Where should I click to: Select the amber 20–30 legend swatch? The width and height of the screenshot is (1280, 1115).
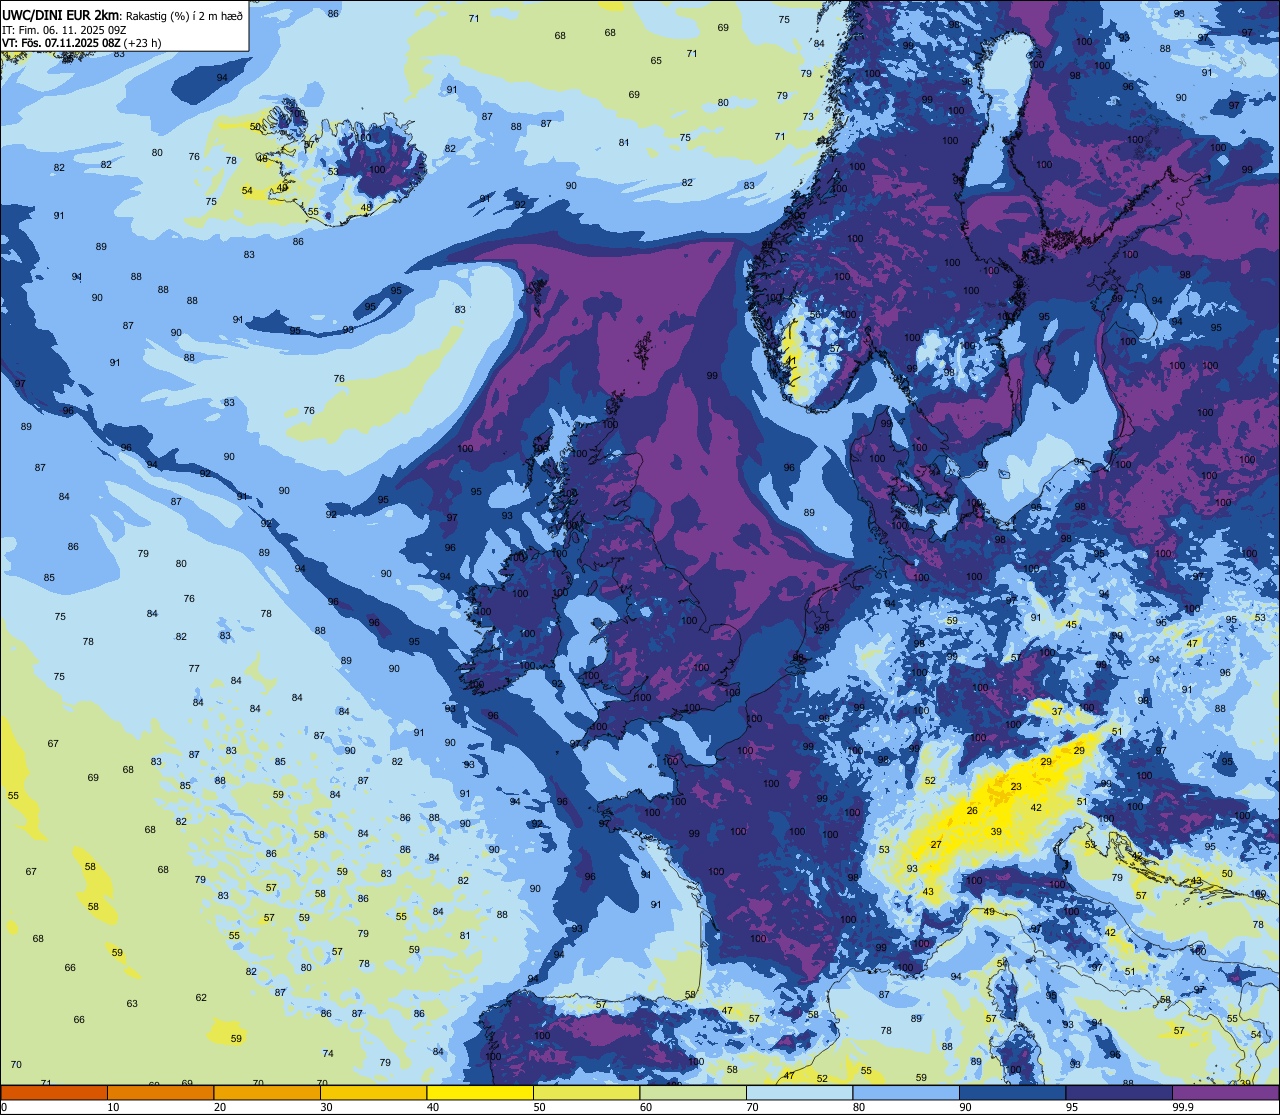pos(267,1093)
